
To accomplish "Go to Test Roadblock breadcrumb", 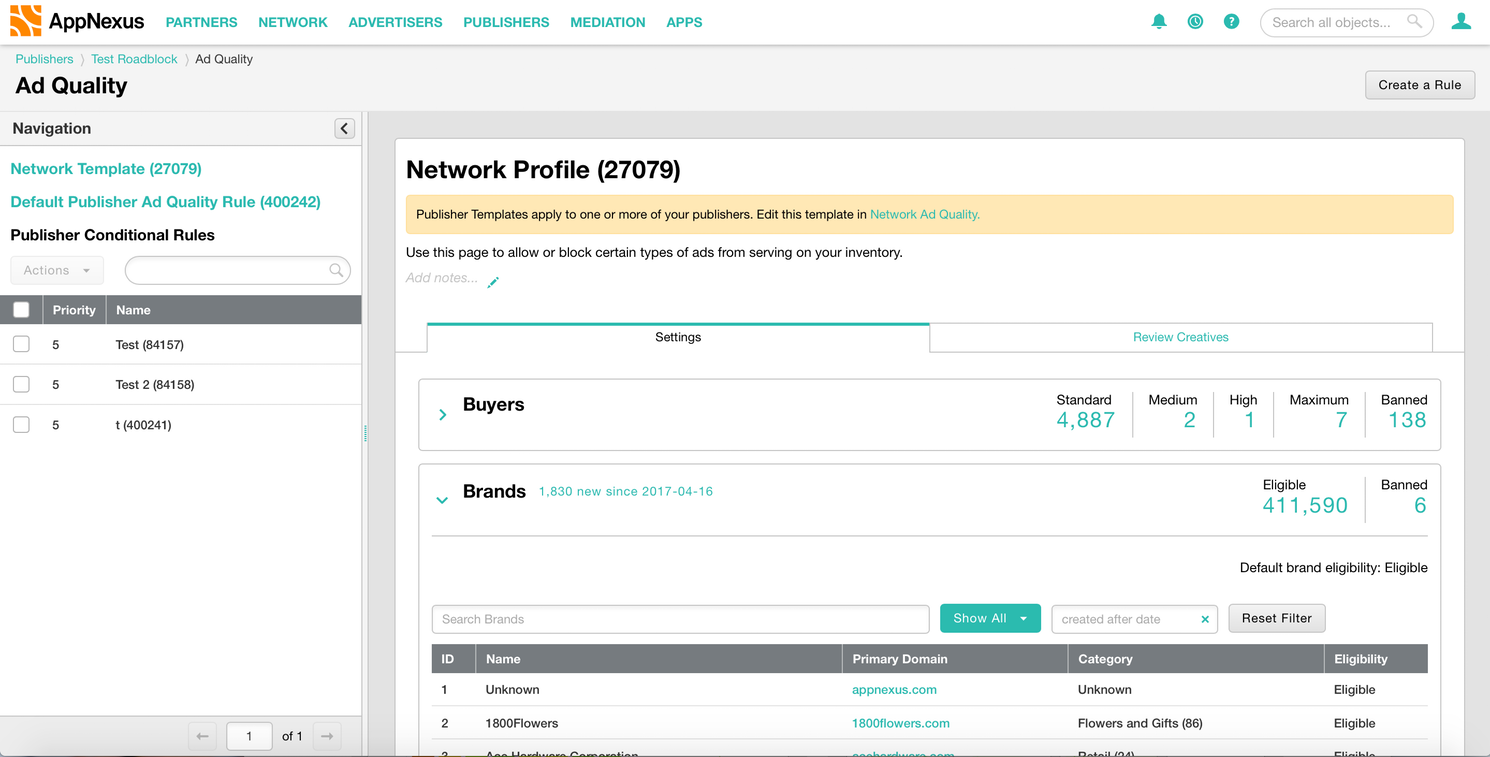I will coord(134,59).
